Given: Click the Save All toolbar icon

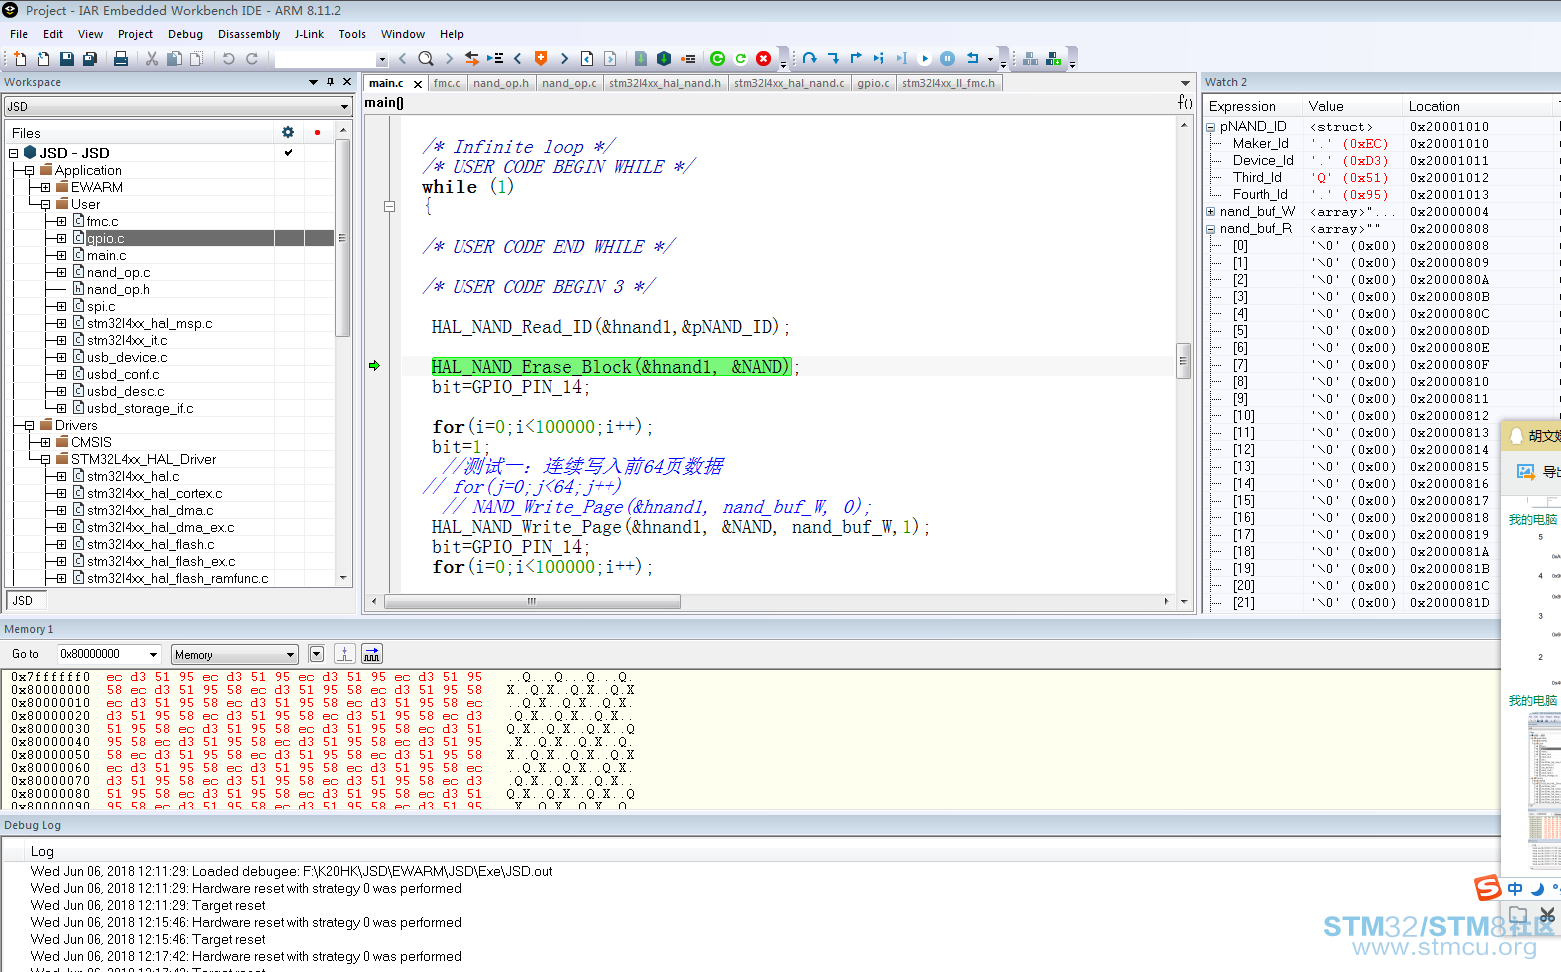Looking at the screenshot, I should [x=89, y=59].
